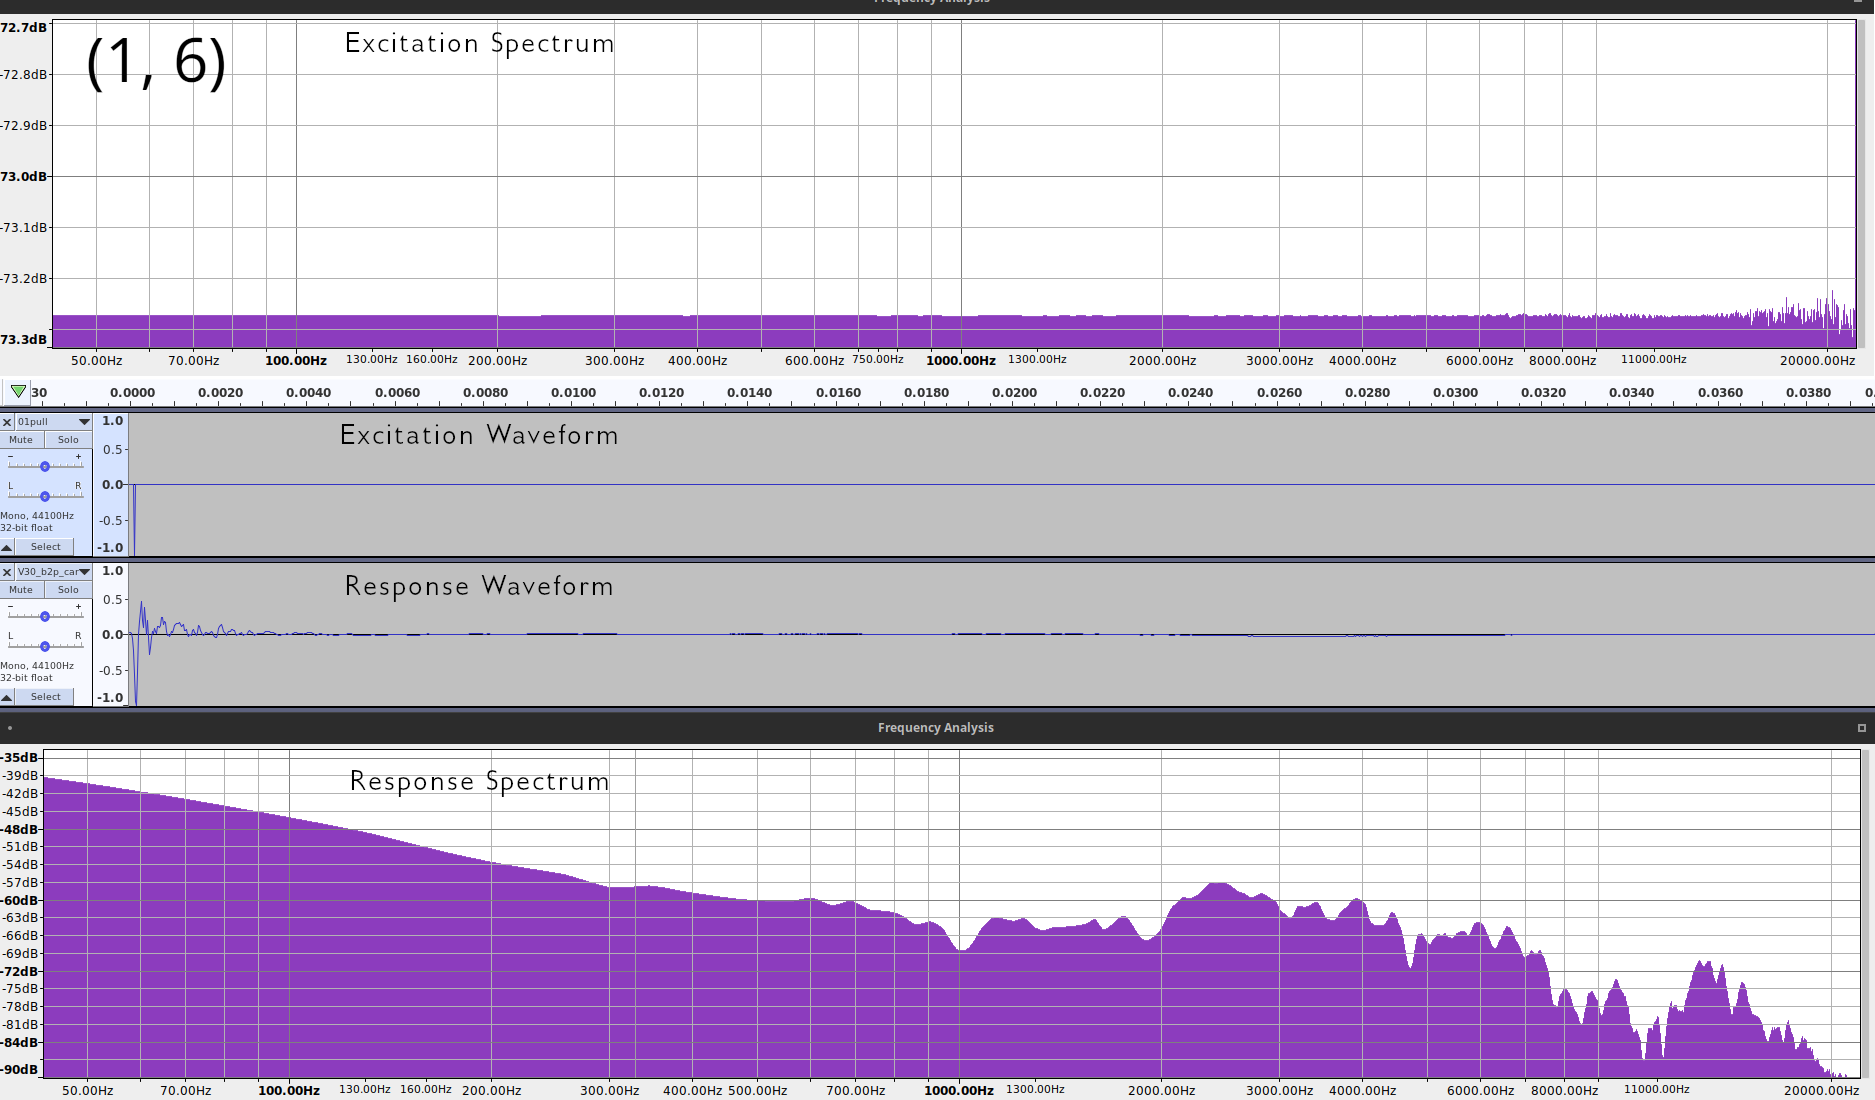Screen dimensions: 1875x1100
Task: Click the '32-bit float' info of the V30_b2p_car track
Action: pyautogui.click(x=27, y=678)
